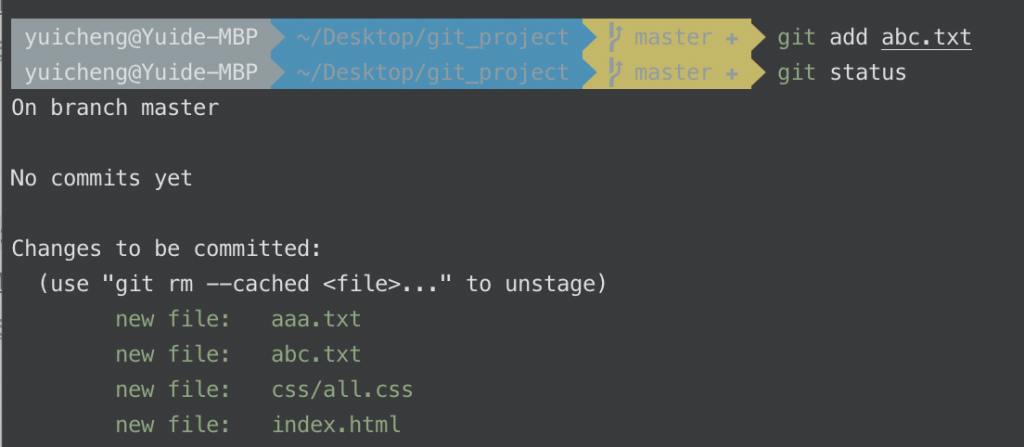
Task: Click the underlined abc.txt argument
Action: pyautogui.click(x=927, y=37)
